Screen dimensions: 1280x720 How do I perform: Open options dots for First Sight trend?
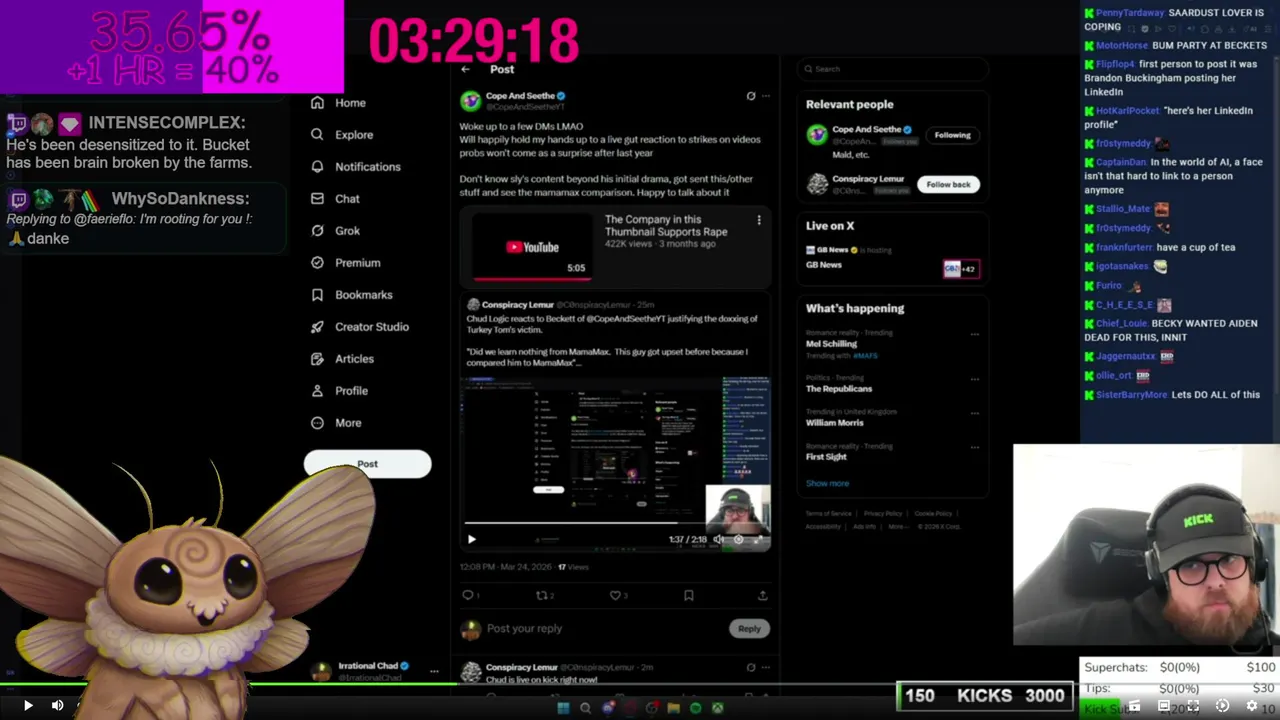pos(975,447)
